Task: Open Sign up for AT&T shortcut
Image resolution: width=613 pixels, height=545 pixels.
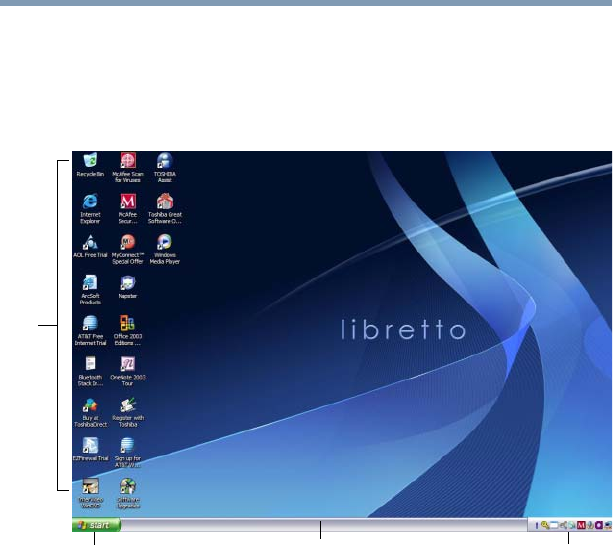Action: point(128,453)
